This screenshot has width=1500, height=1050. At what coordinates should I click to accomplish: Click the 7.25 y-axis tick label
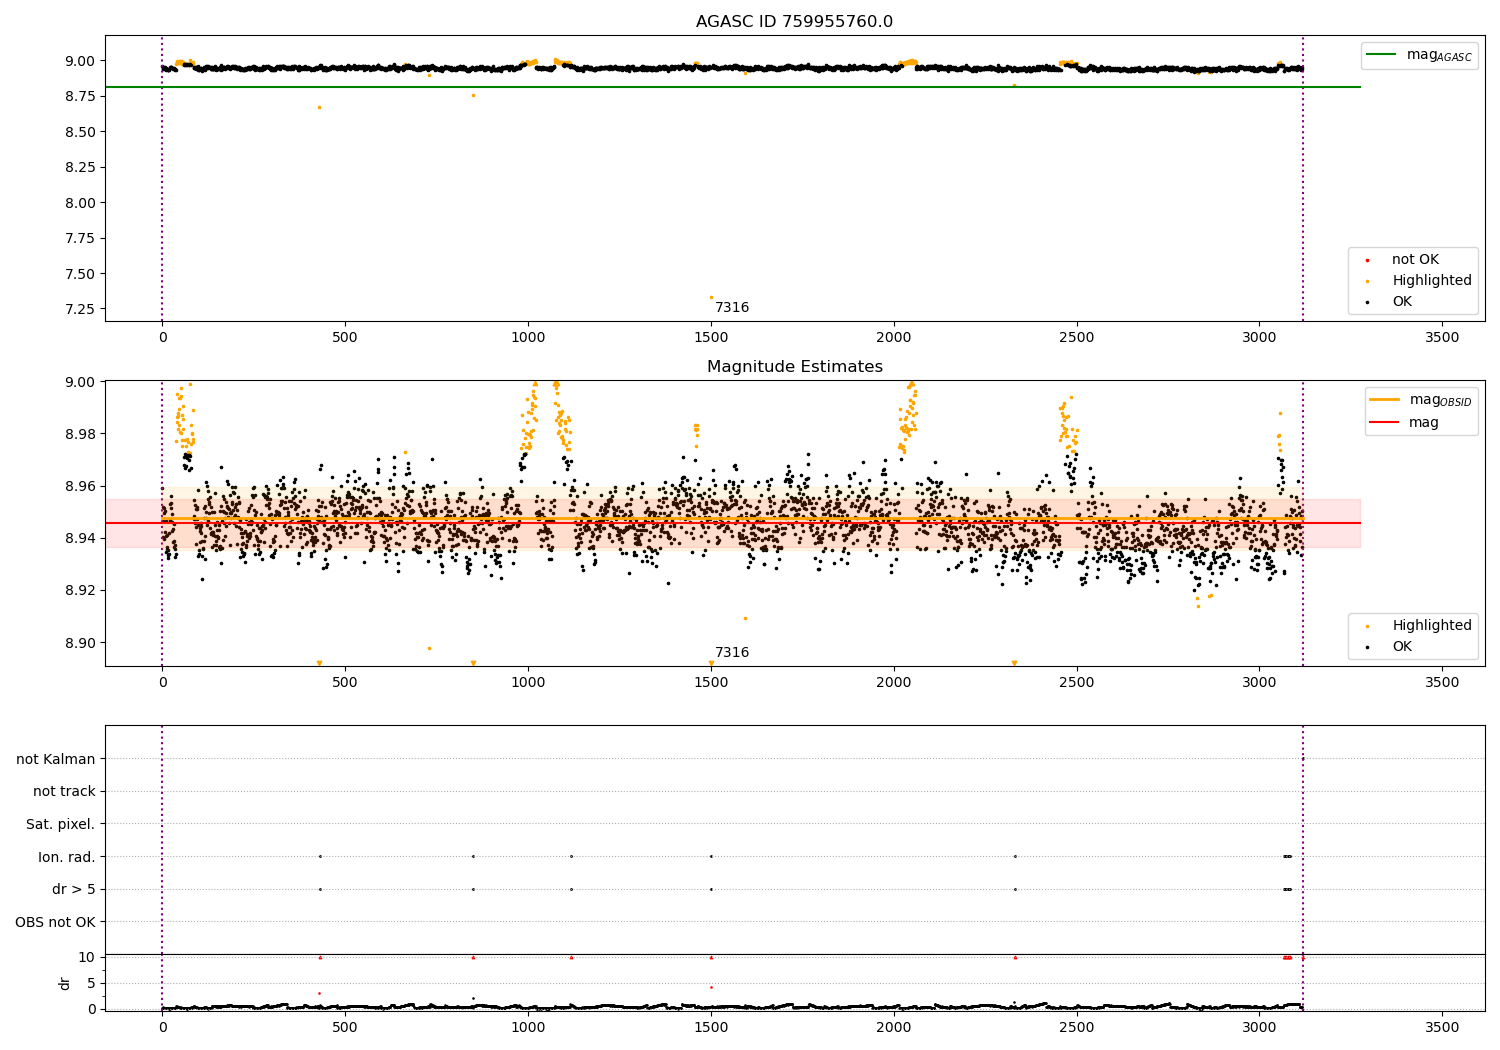click(80, 309)
